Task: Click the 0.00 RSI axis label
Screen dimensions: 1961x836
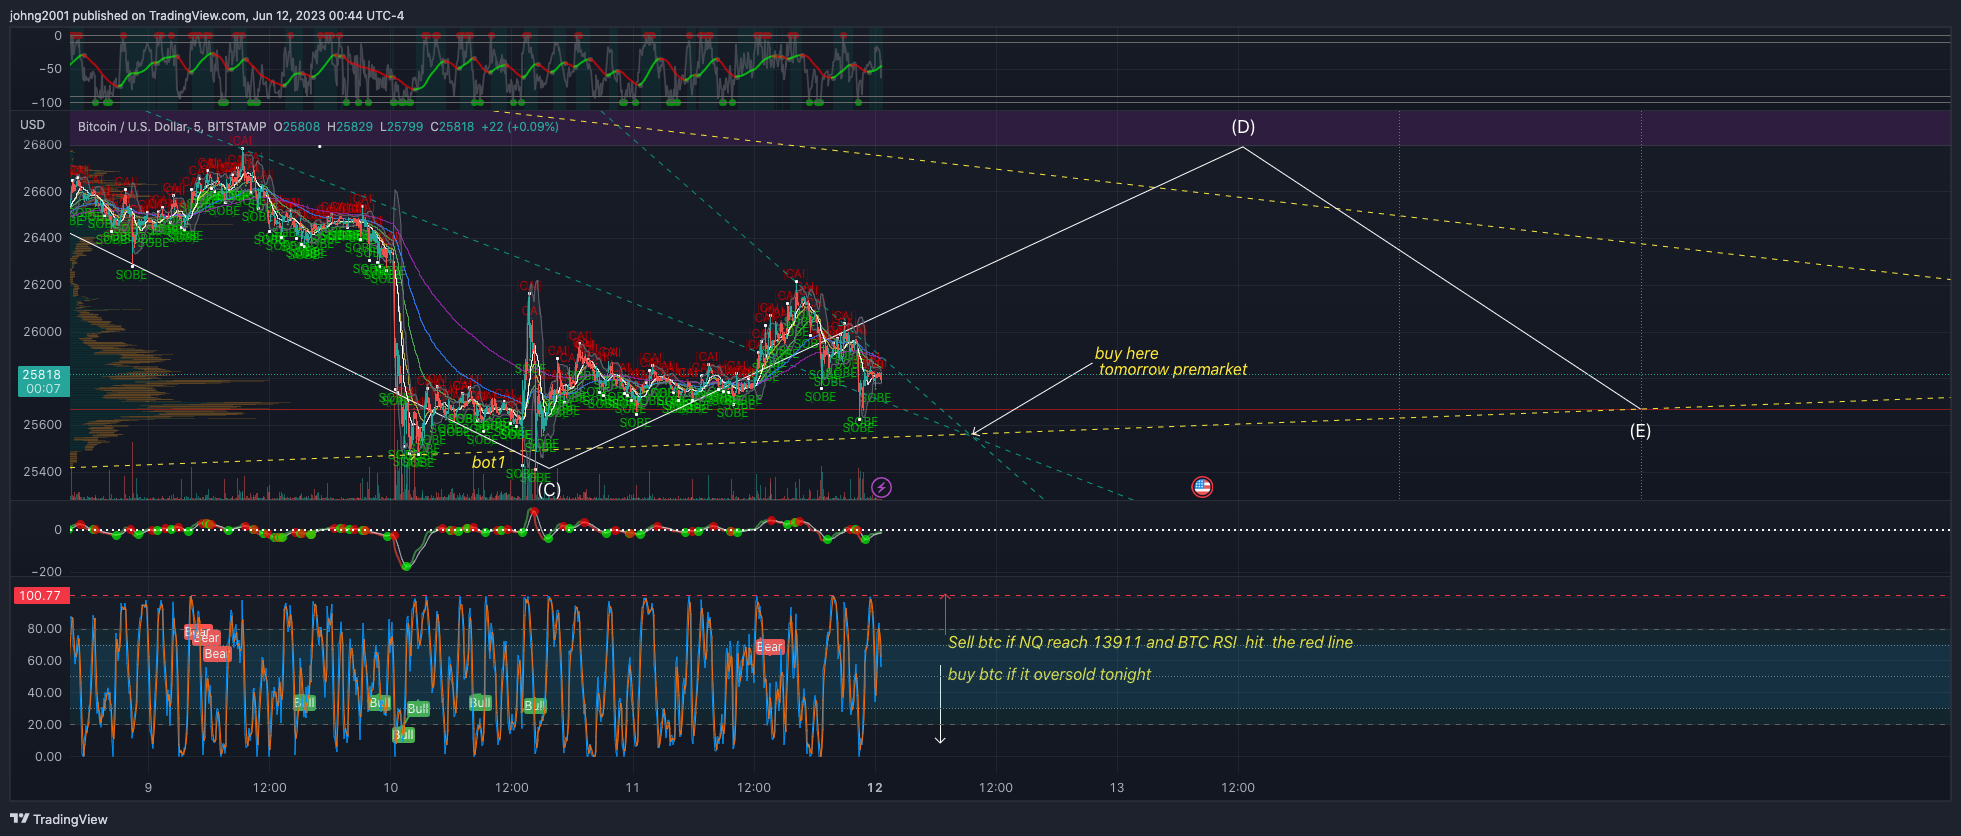Action: 48,757
